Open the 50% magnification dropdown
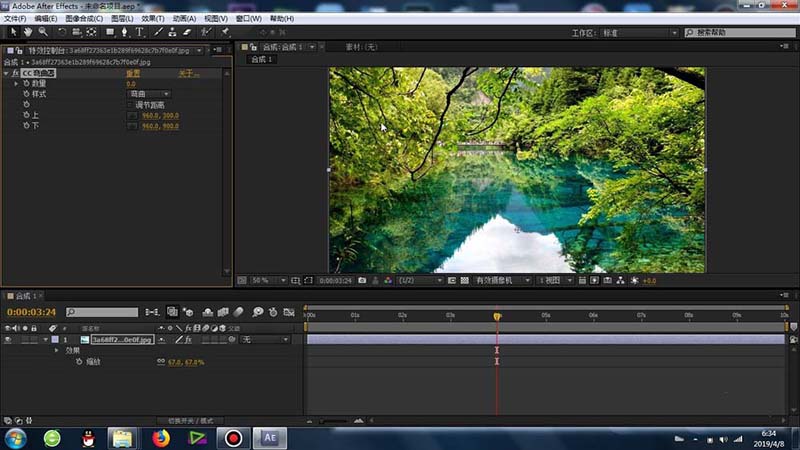Image resolution: width=800 pixels, height=450 pixels. (268, 281)
